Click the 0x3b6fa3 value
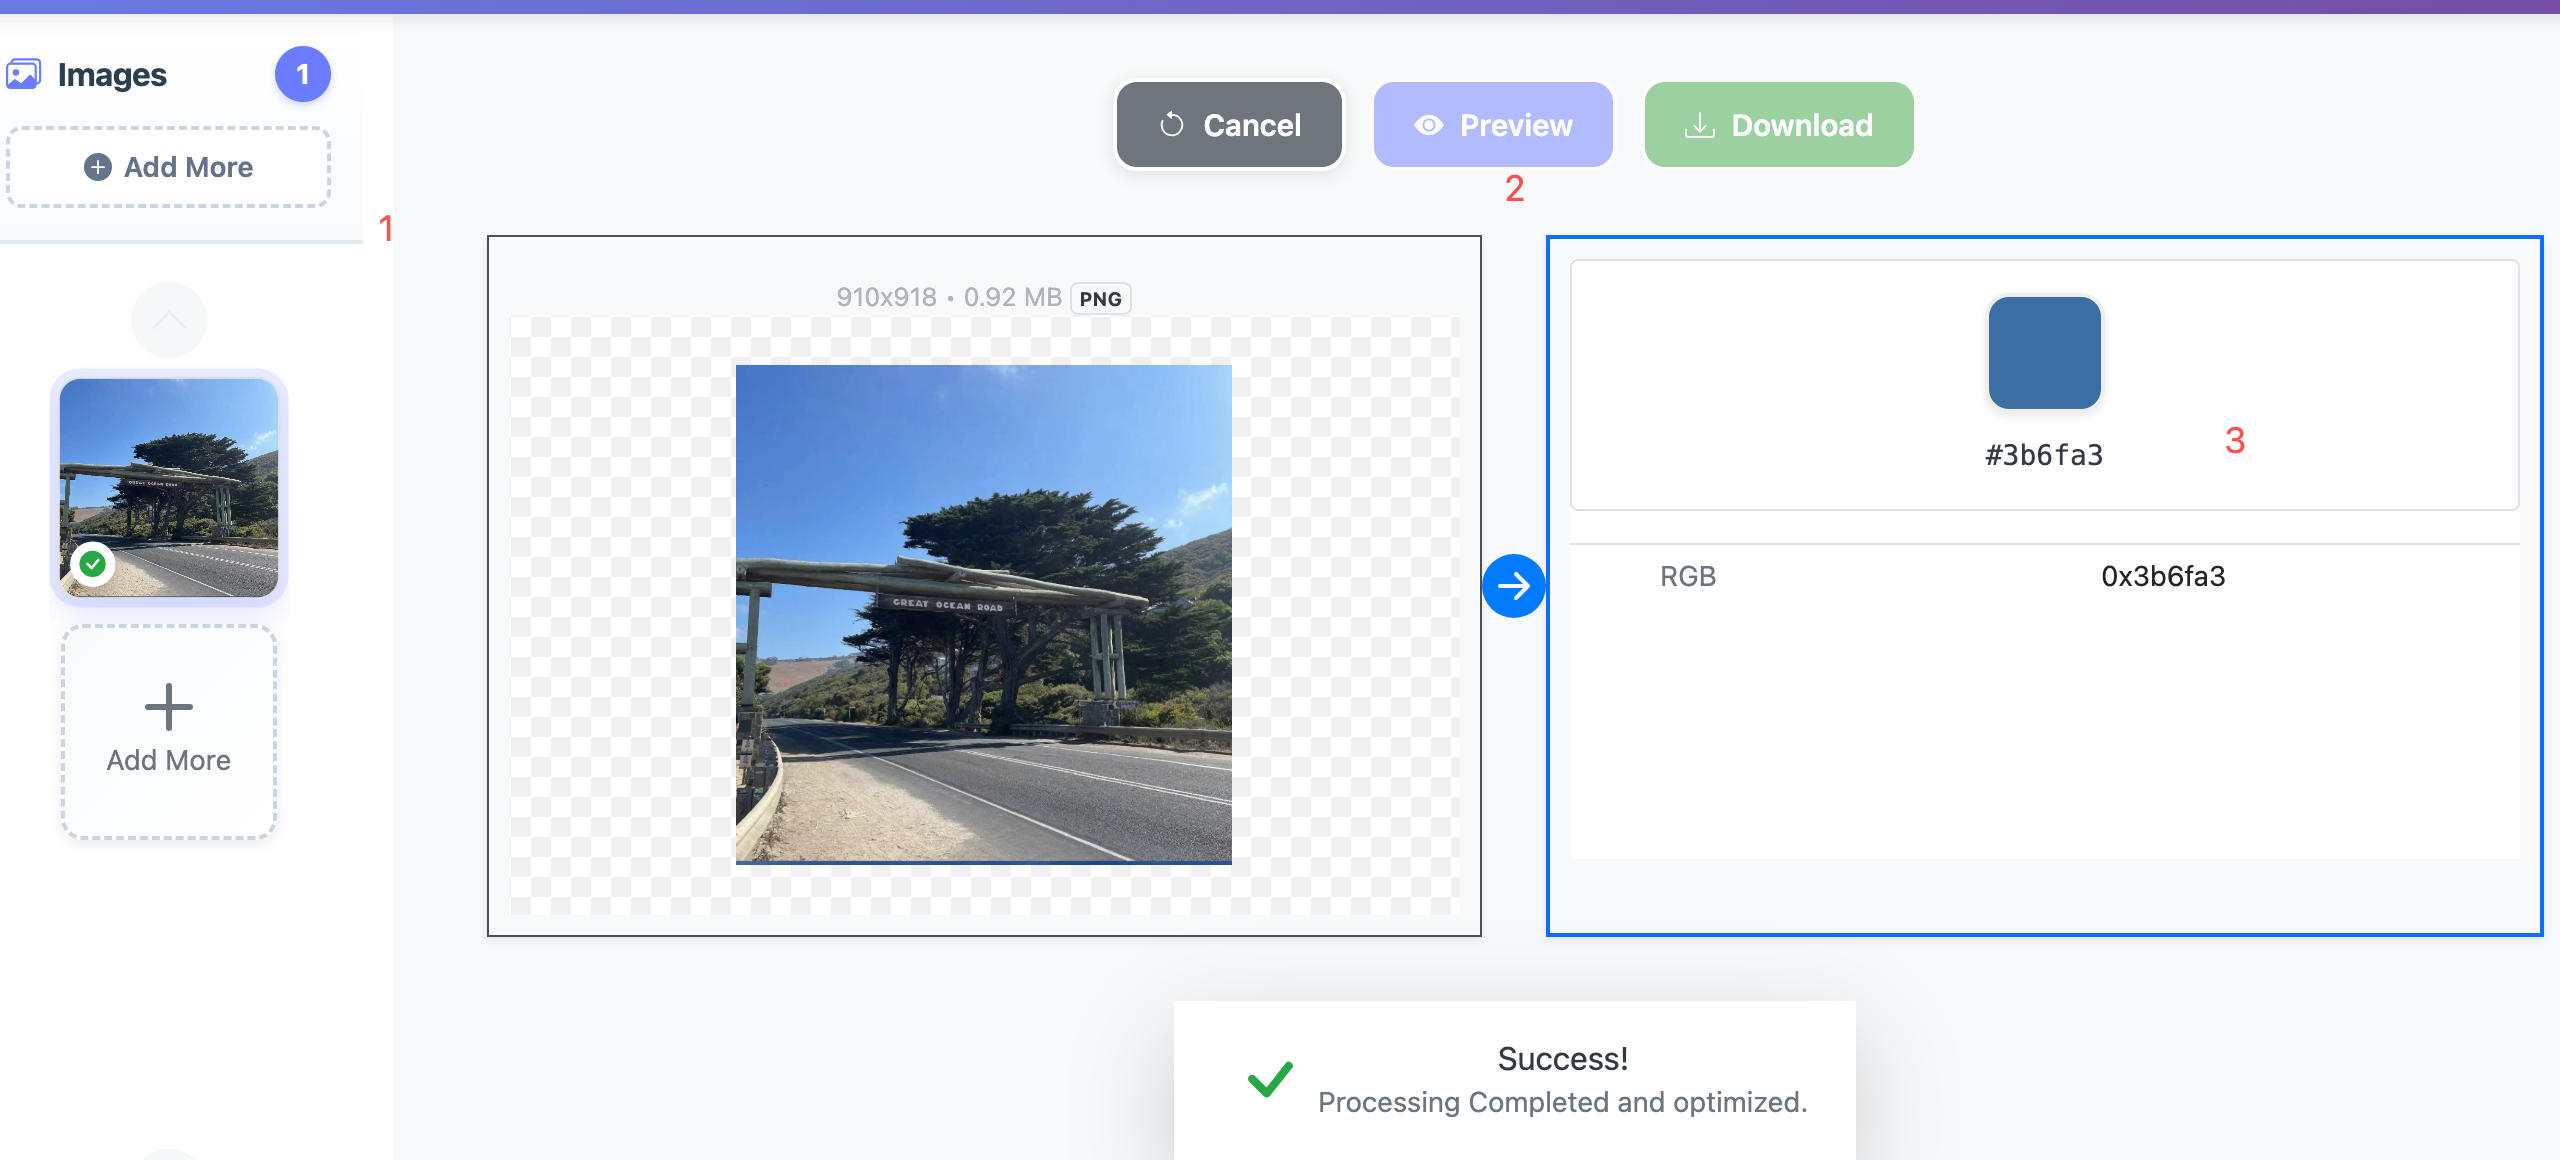 pos(2163,576)
